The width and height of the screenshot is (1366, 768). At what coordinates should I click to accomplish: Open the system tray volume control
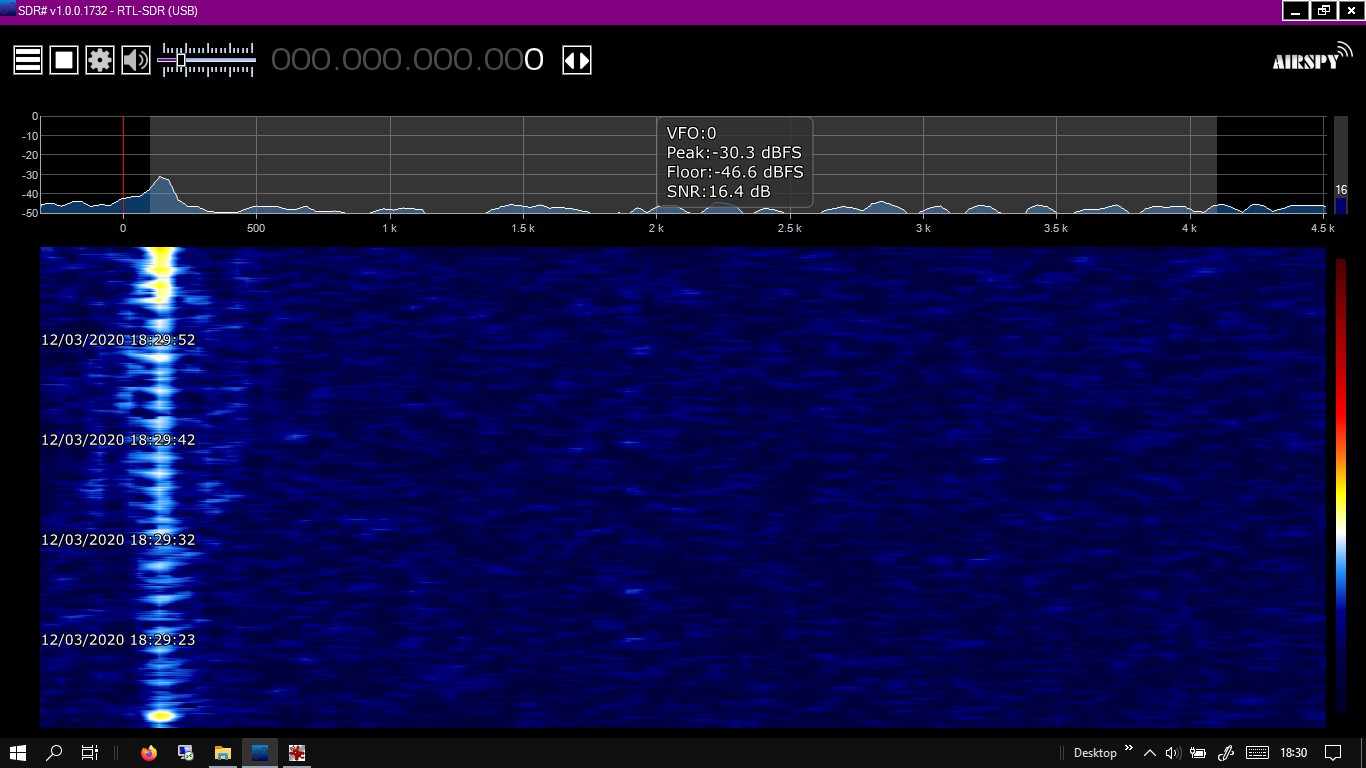point(1173,753)
